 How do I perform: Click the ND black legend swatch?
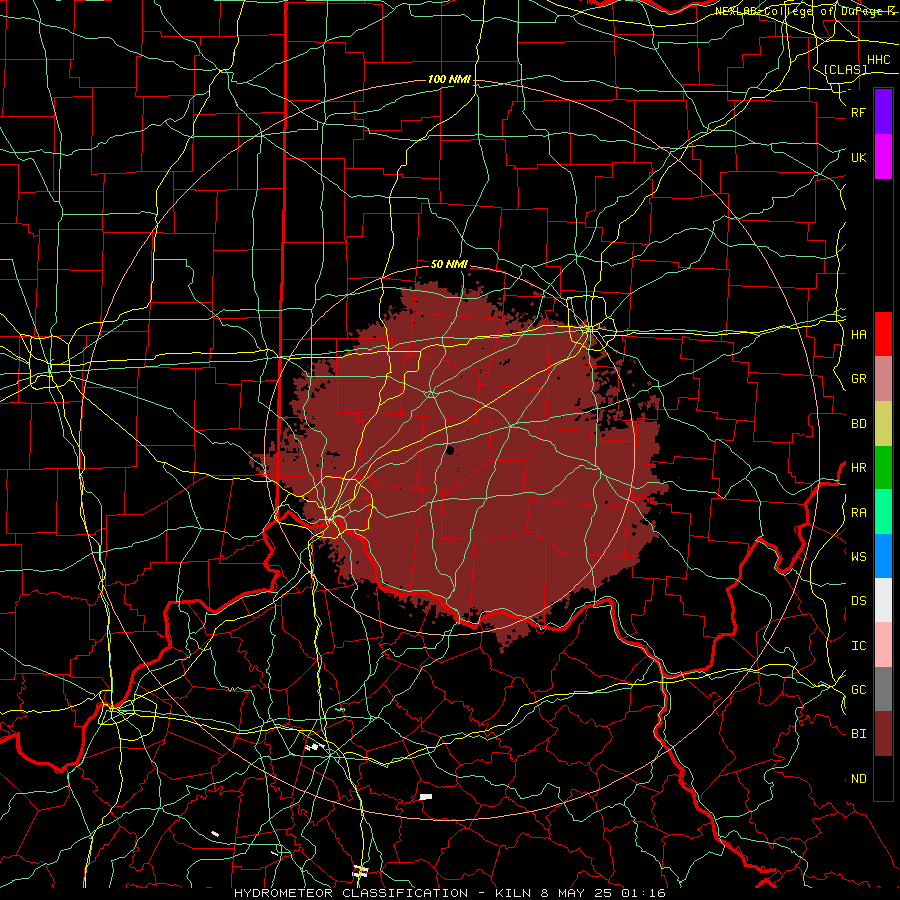point(883,778)
